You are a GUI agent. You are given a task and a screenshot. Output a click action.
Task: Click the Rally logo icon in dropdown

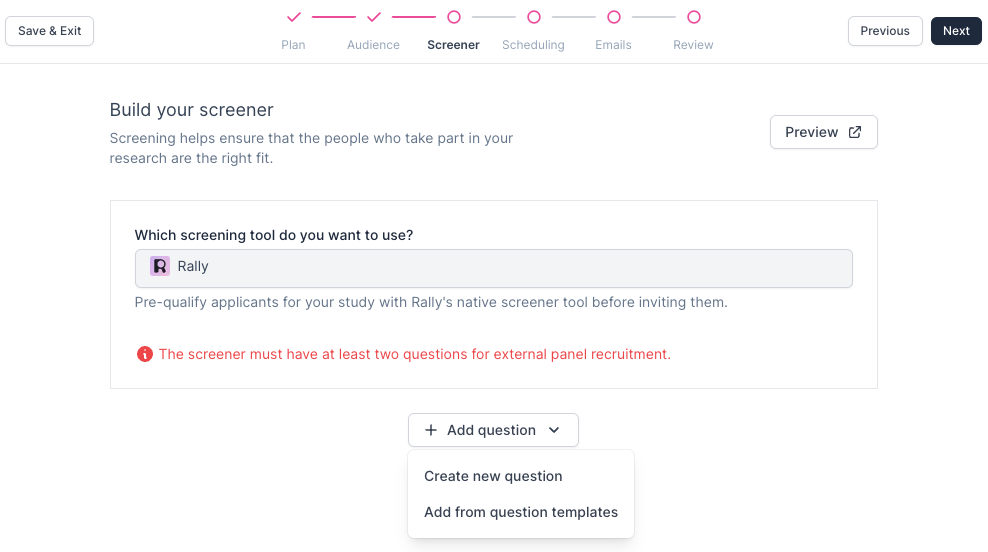tap(160, 266)
